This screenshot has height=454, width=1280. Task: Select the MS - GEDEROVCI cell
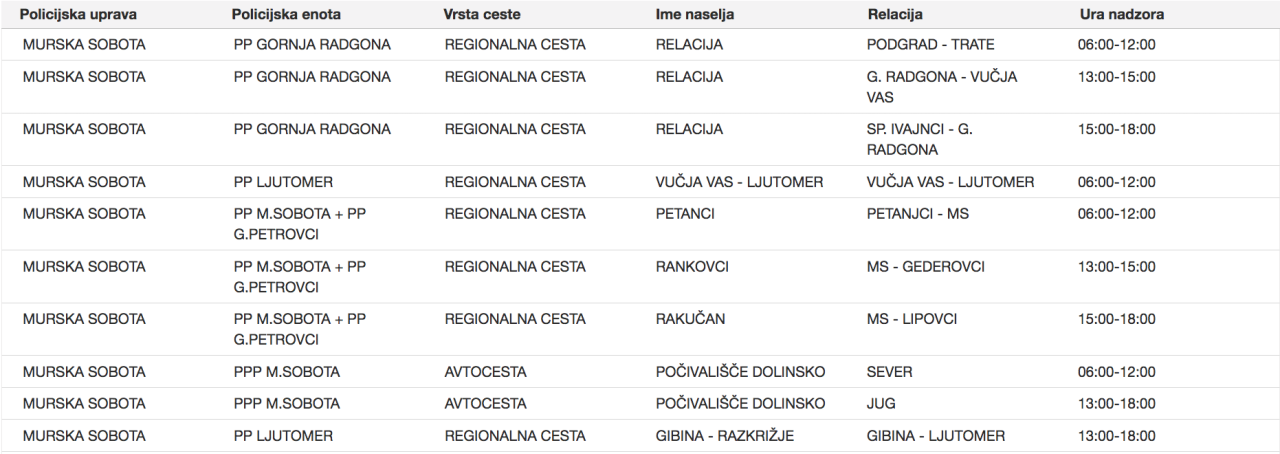[925, 267]
